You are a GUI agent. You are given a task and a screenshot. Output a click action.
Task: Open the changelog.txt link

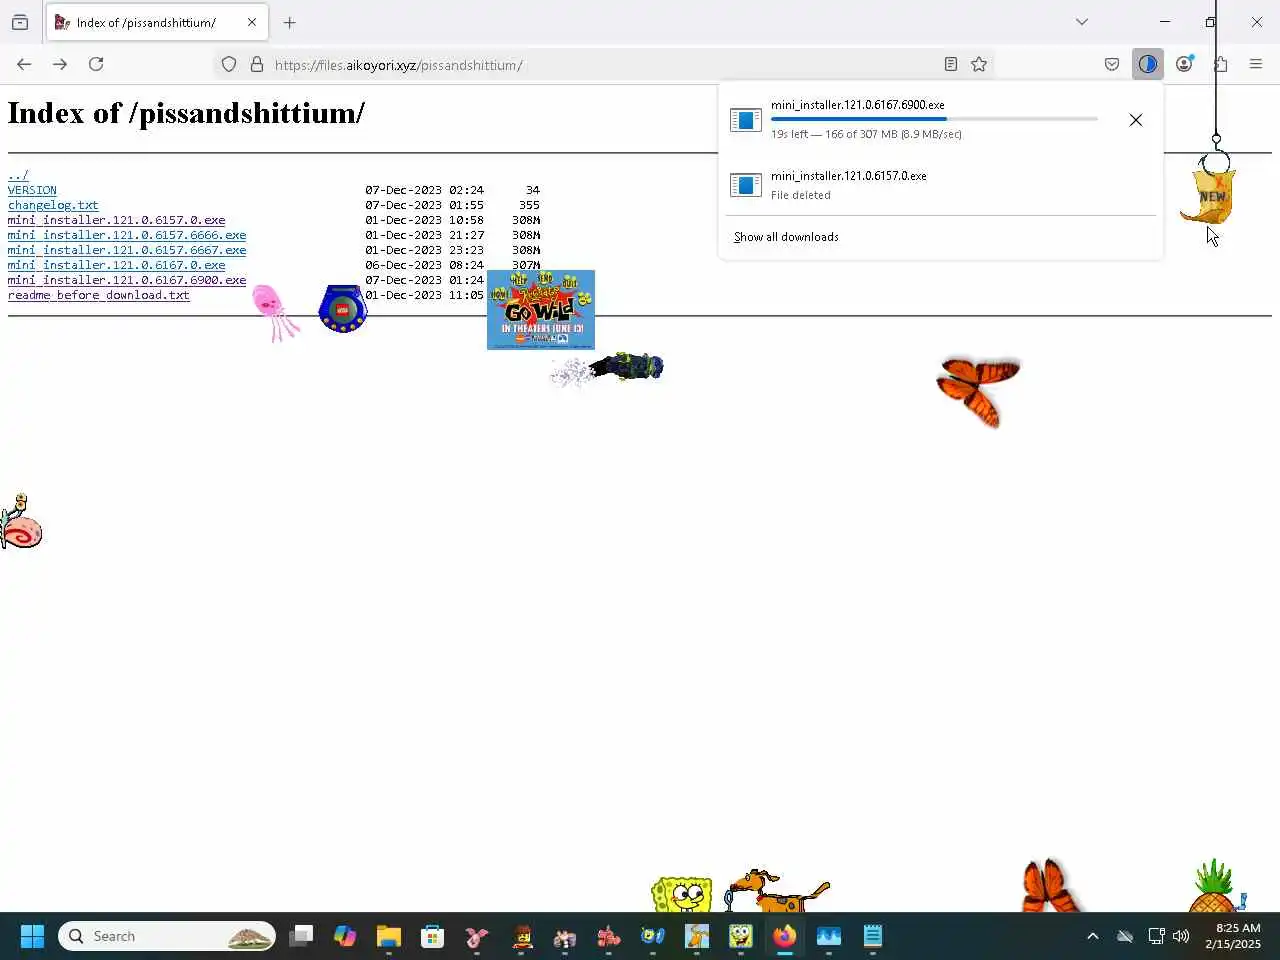click(53, 205)
